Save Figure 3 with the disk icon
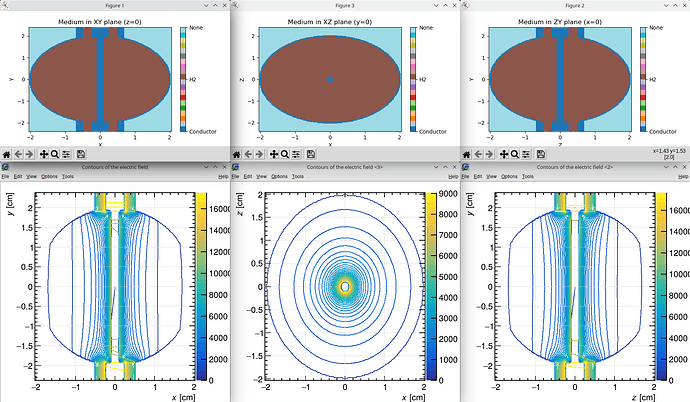Viewport: 690px width, 402px height. point(312,154)
